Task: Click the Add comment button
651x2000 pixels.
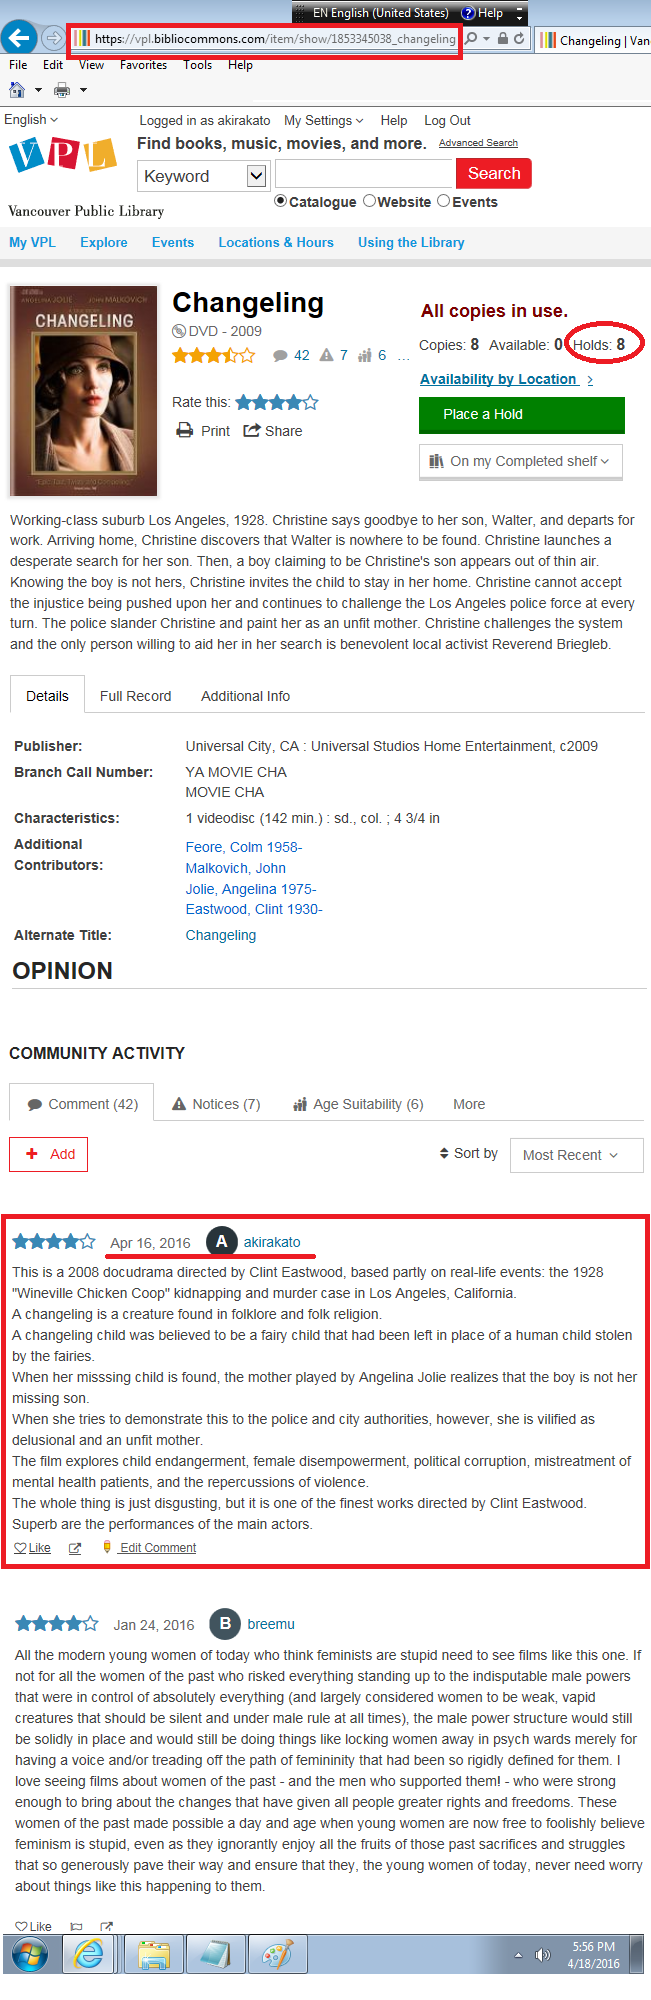Action: click(x=49, y=1153)
